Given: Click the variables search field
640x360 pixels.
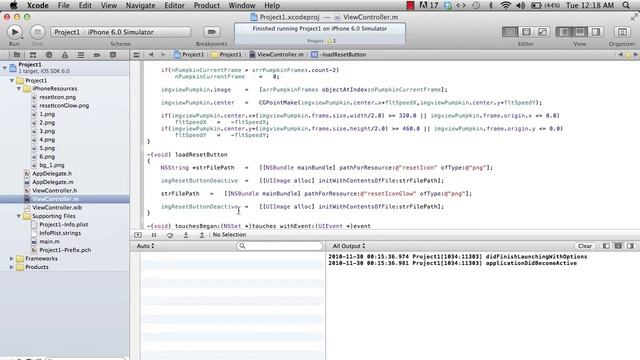Looking at the screenshot, I should (280, 246).
